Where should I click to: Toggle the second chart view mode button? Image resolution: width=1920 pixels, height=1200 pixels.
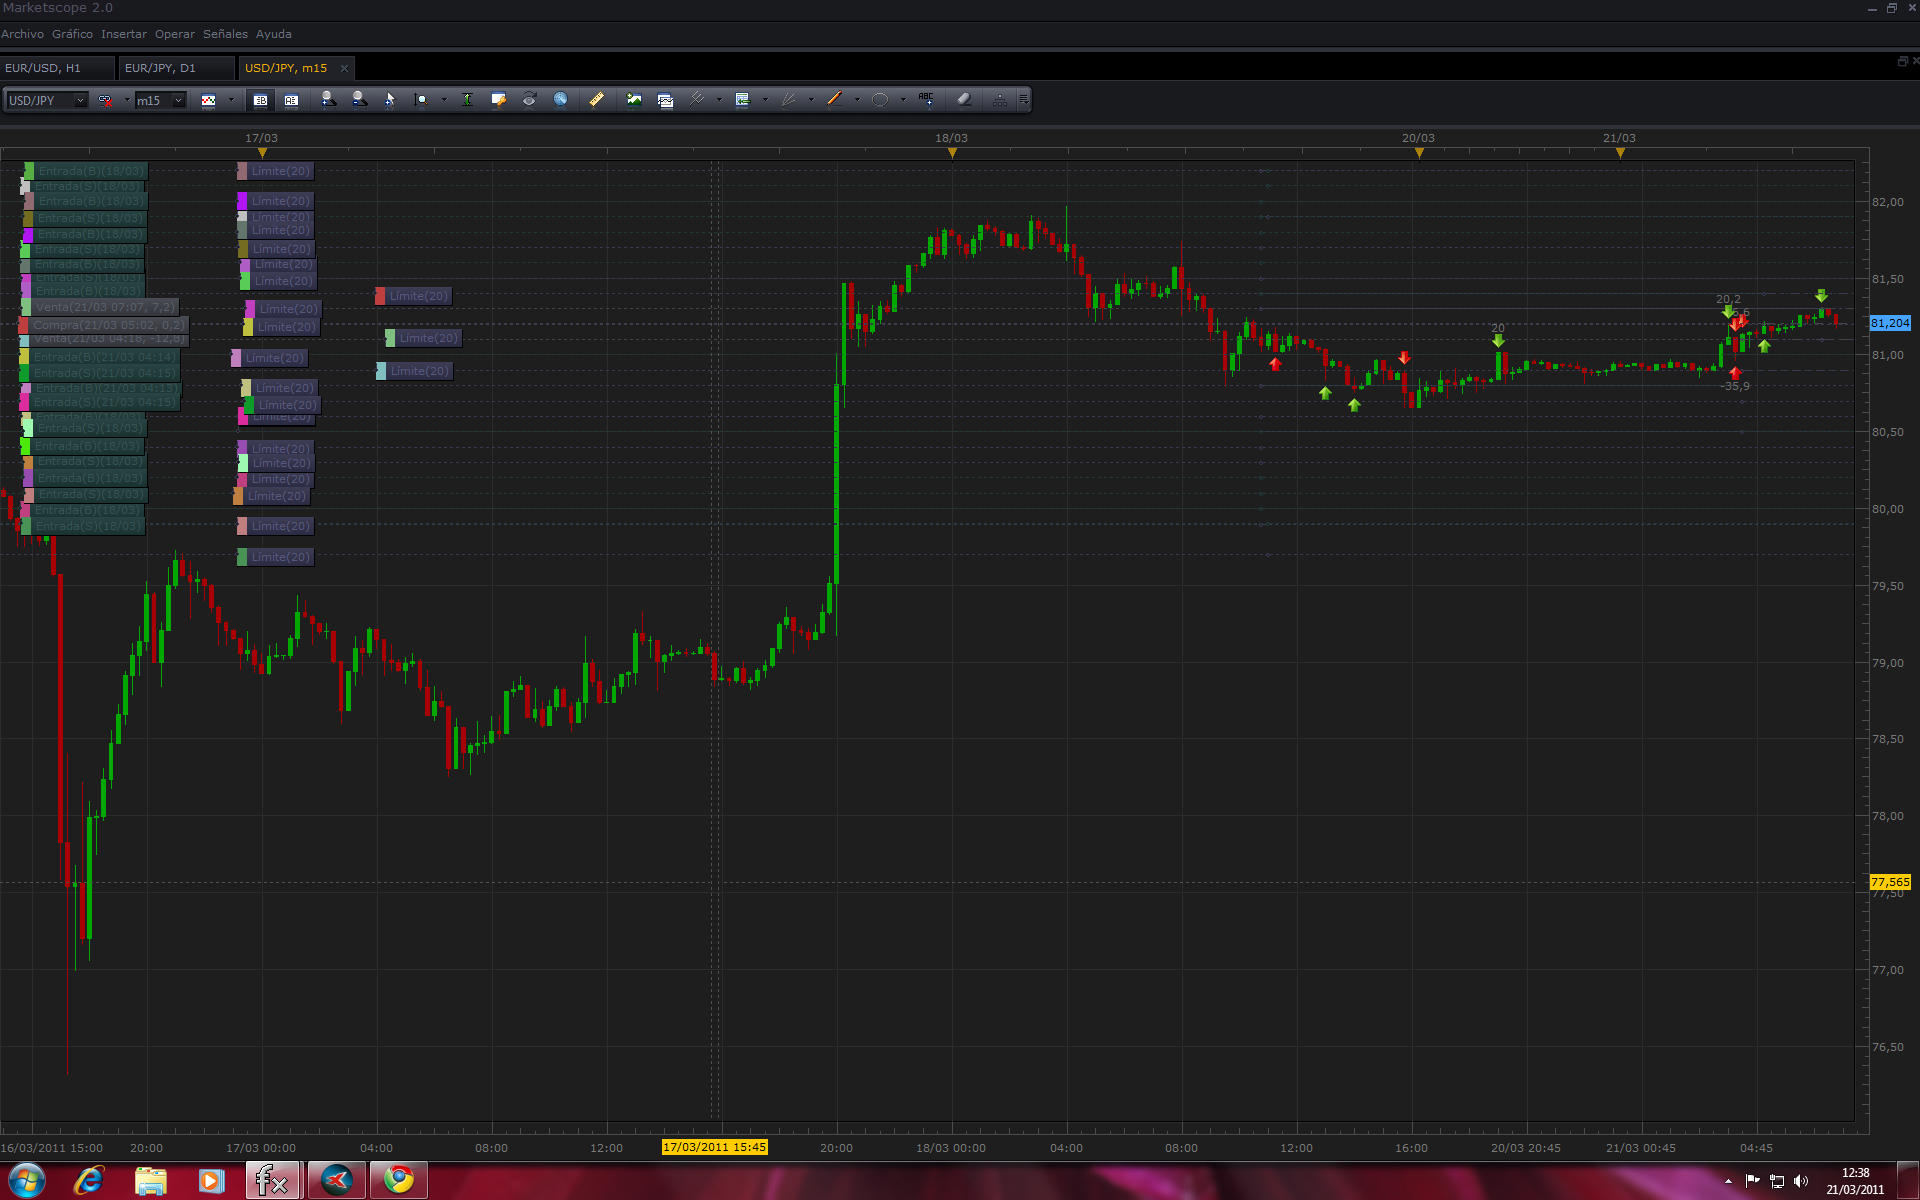pyautogui.click(x=291, y=100)
